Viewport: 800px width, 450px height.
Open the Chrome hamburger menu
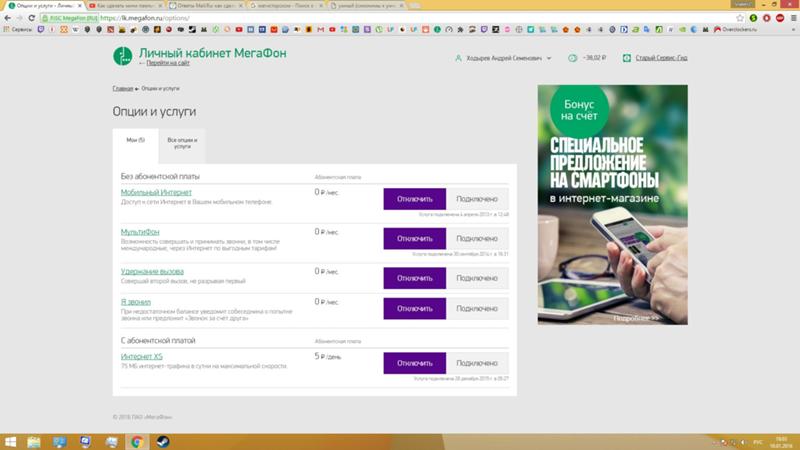tap(793, 18)
